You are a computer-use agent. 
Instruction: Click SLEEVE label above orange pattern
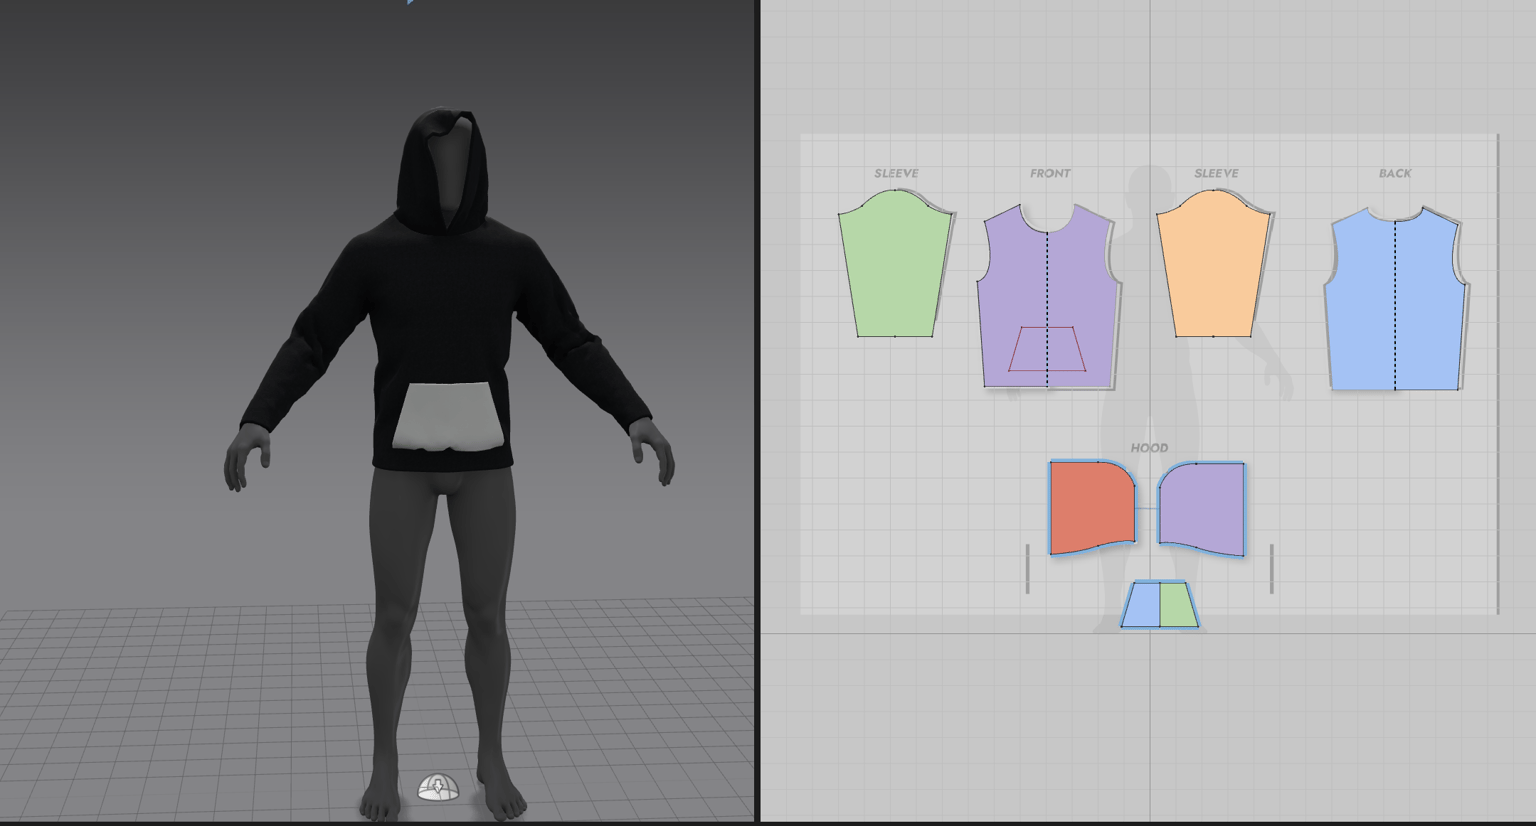(x=1216, y=173)
